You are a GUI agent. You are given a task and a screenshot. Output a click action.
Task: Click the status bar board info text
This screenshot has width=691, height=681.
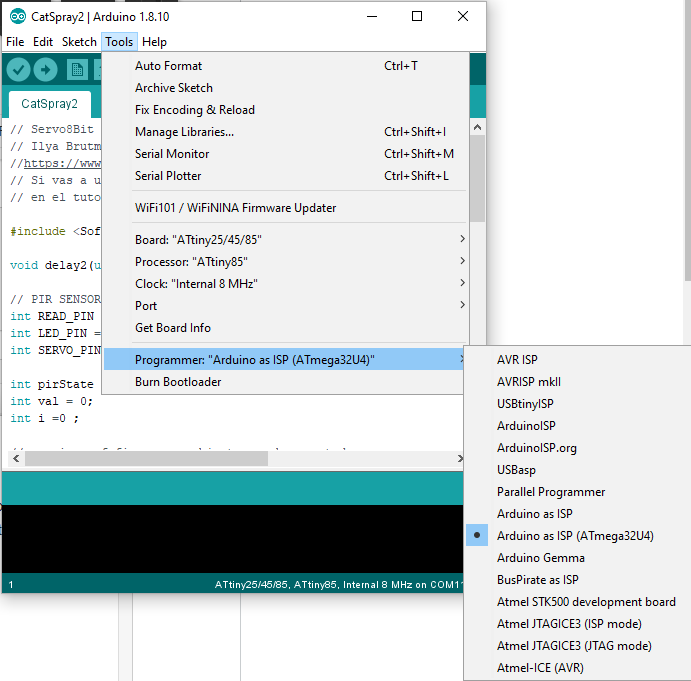point(338,585)
